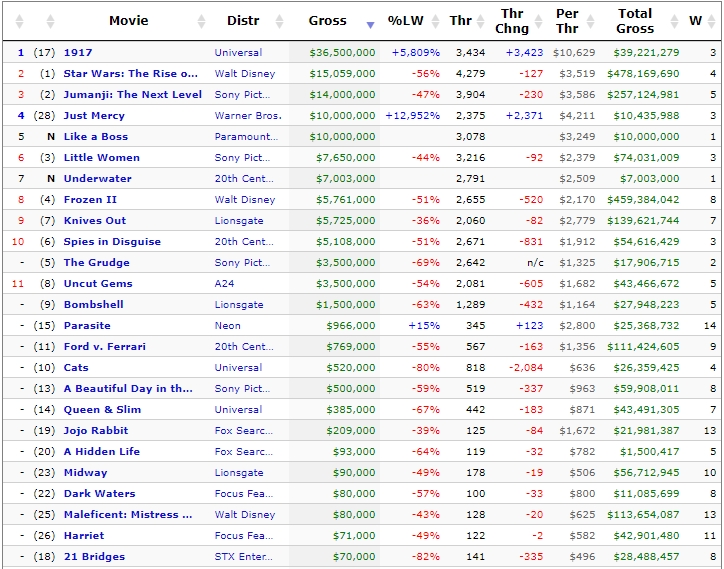Viewport: 724px width, 569px height.
Task: Sort by the Thr Chng column sort arrows
Action: click(538, 21)
